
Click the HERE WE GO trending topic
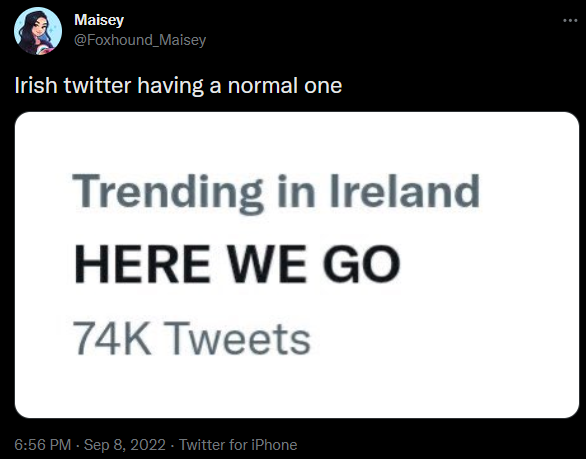(237, 264)
